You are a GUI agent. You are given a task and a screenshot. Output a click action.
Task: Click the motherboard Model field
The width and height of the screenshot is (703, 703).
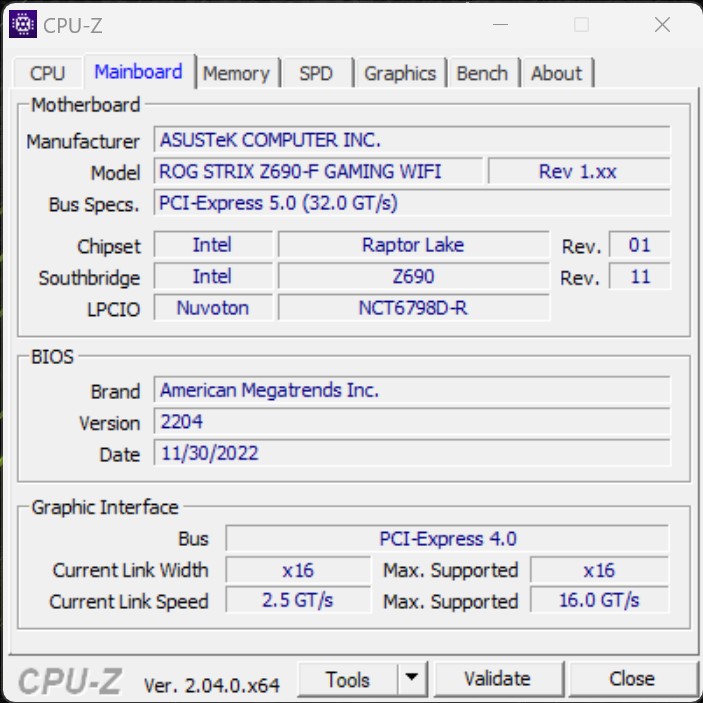coord(318,171)
